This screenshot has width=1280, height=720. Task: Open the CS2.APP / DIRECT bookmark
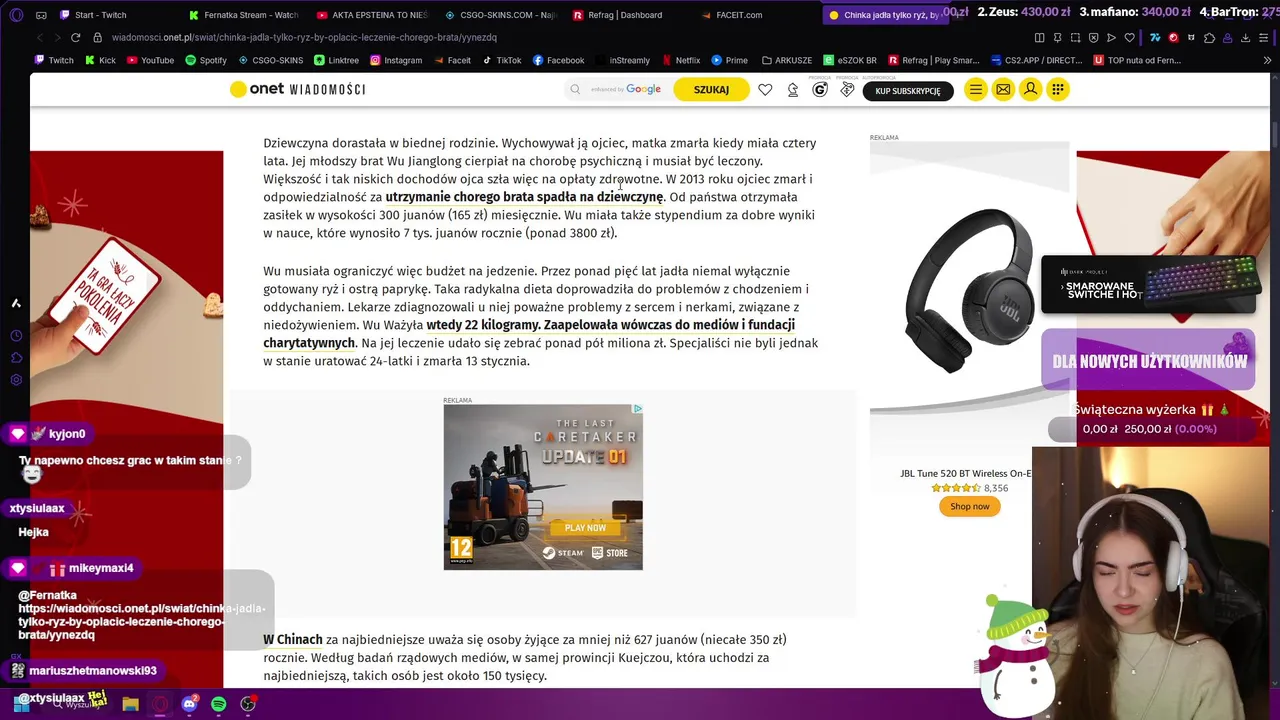click(1036, 60)
